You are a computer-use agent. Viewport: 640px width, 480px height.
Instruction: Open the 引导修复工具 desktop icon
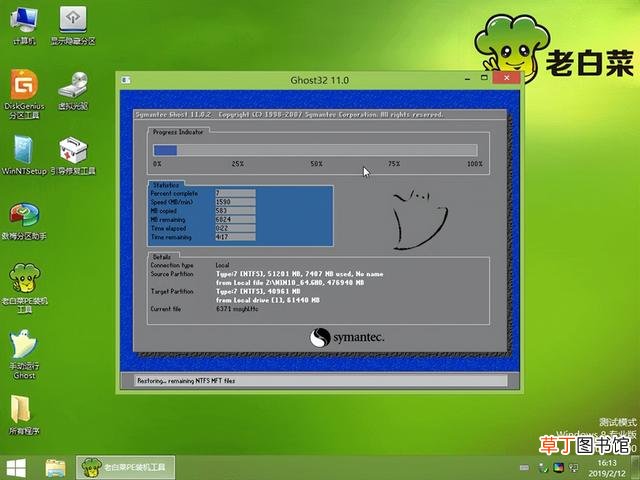73,155
